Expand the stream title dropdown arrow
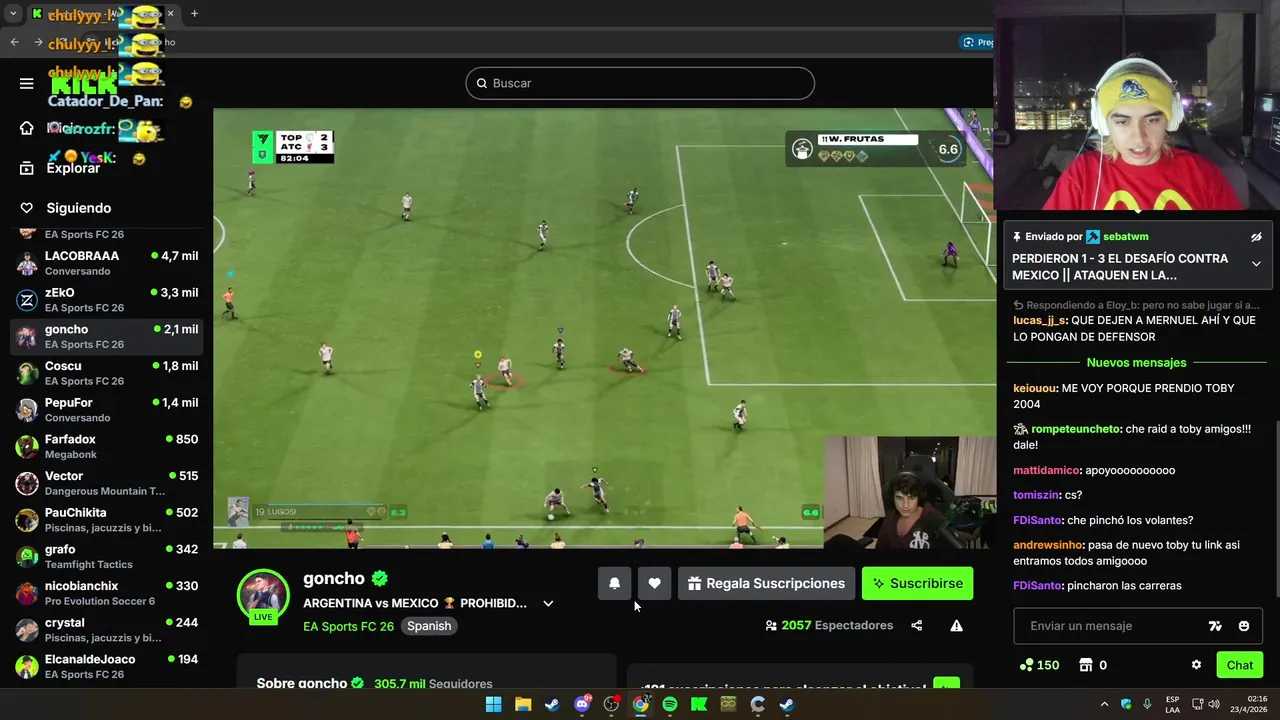 tap(548, 603)
